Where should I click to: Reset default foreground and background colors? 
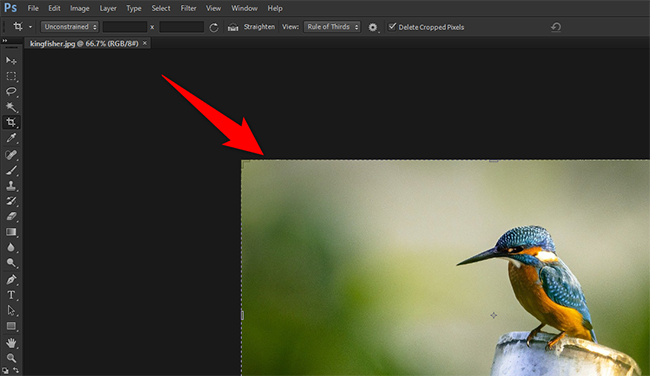click(5, 370)
